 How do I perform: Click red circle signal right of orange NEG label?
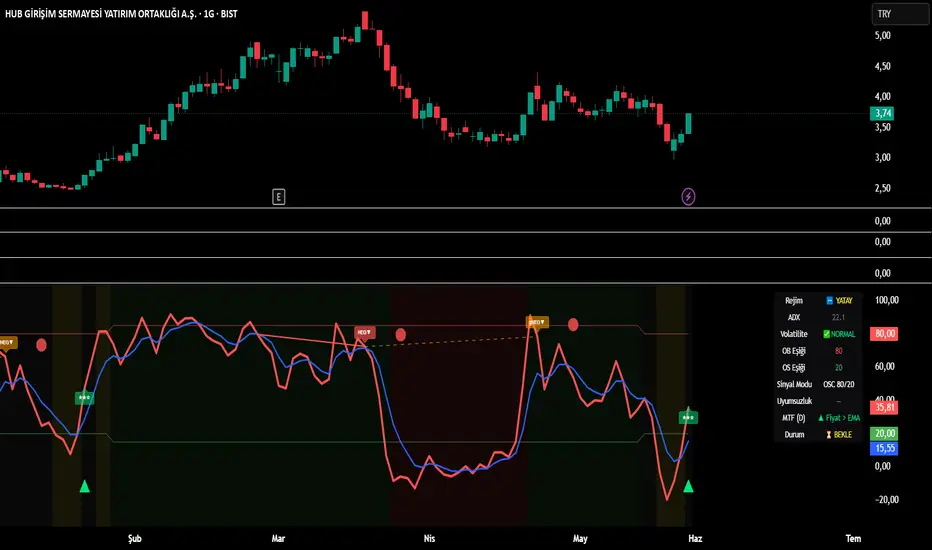573,324
